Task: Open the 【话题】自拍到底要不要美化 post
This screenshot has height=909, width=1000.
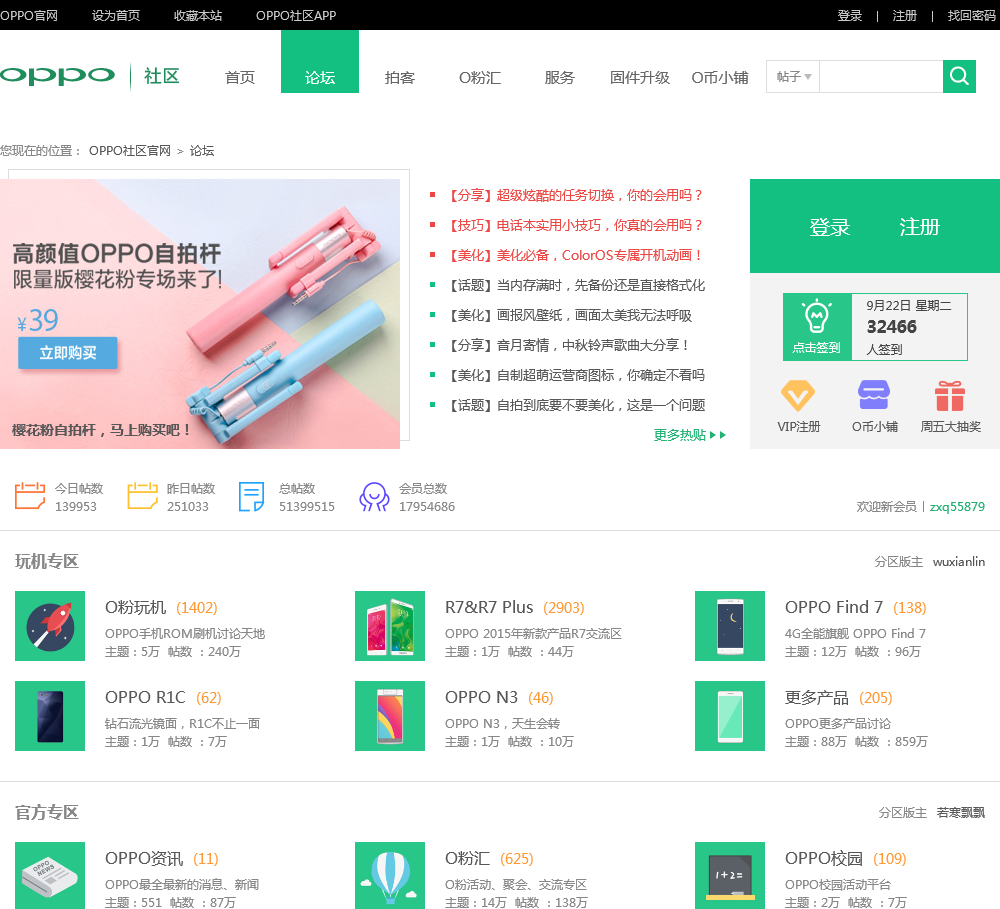Action: pos(575,405)
